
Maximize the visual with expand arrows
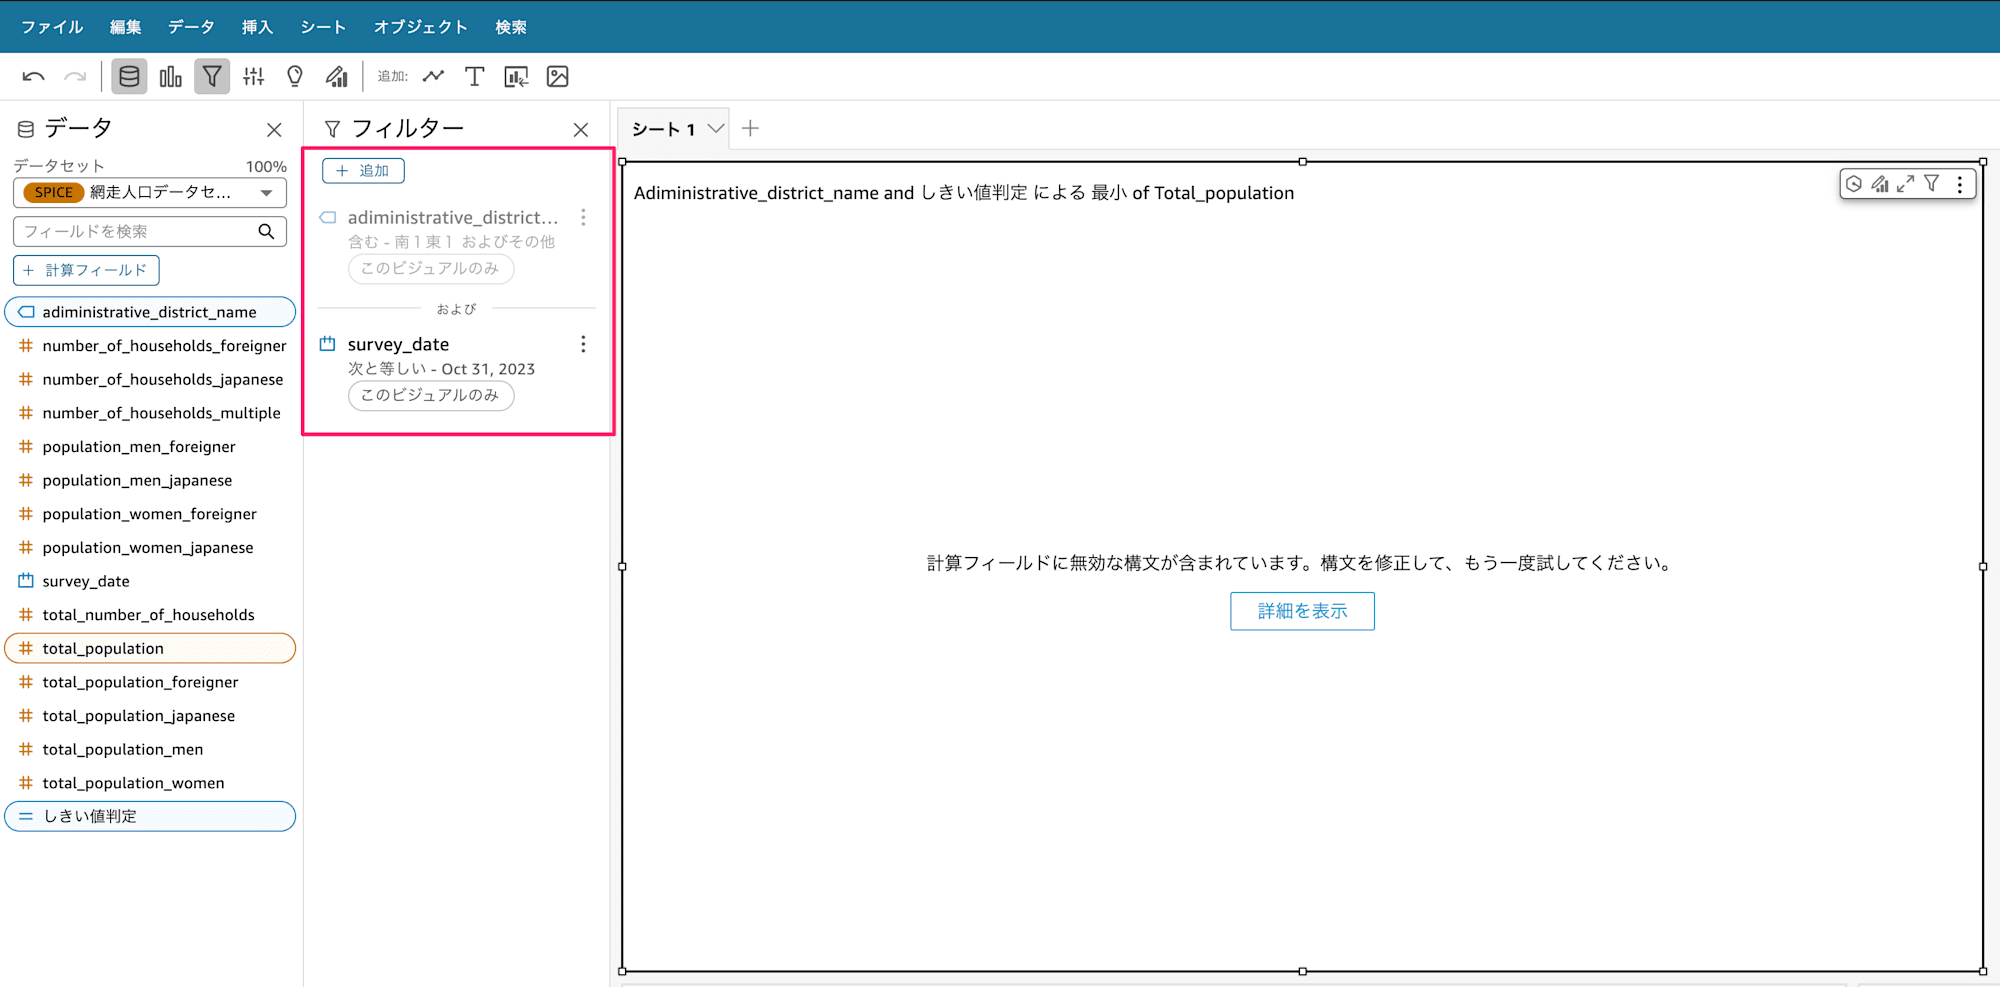[1906, 184]
